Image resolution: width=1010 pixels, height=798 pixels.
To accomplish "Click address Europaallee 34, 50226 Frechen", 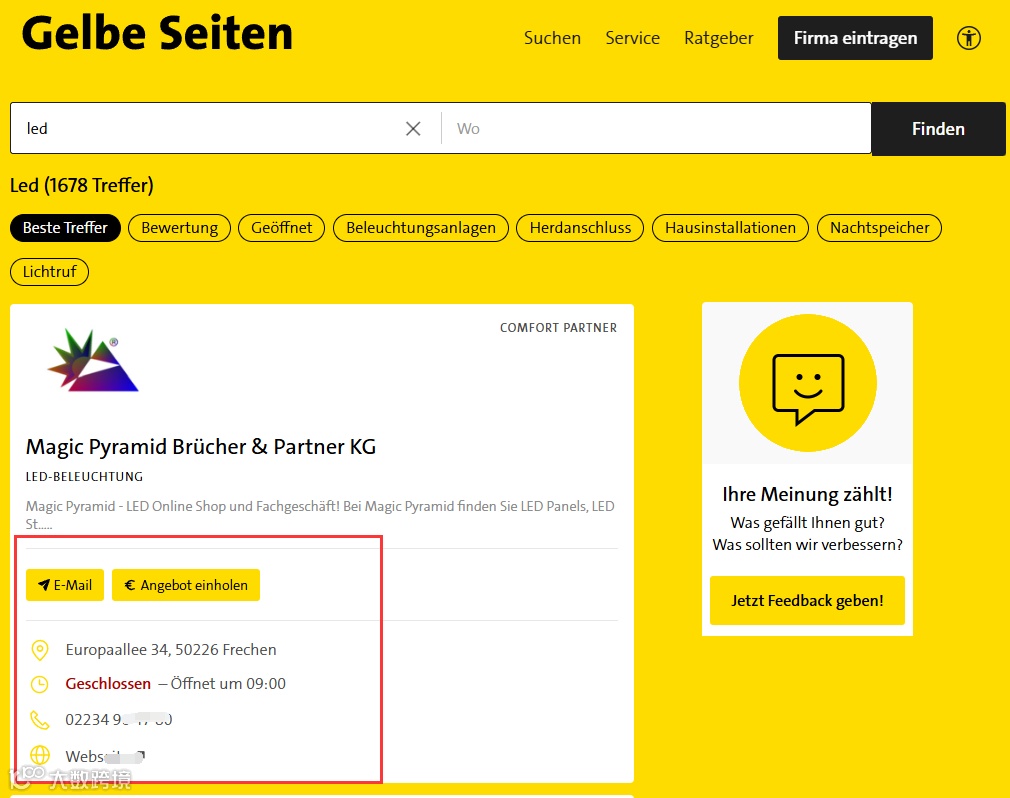I will pyautogui.click(x=171, y=650).
